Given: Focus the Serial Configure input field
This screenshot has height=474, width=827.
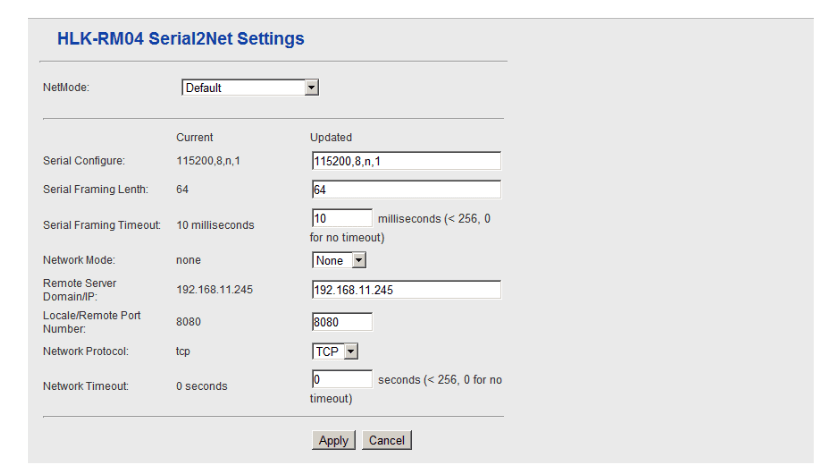Looking at the screenshot, I should [406, 161].
